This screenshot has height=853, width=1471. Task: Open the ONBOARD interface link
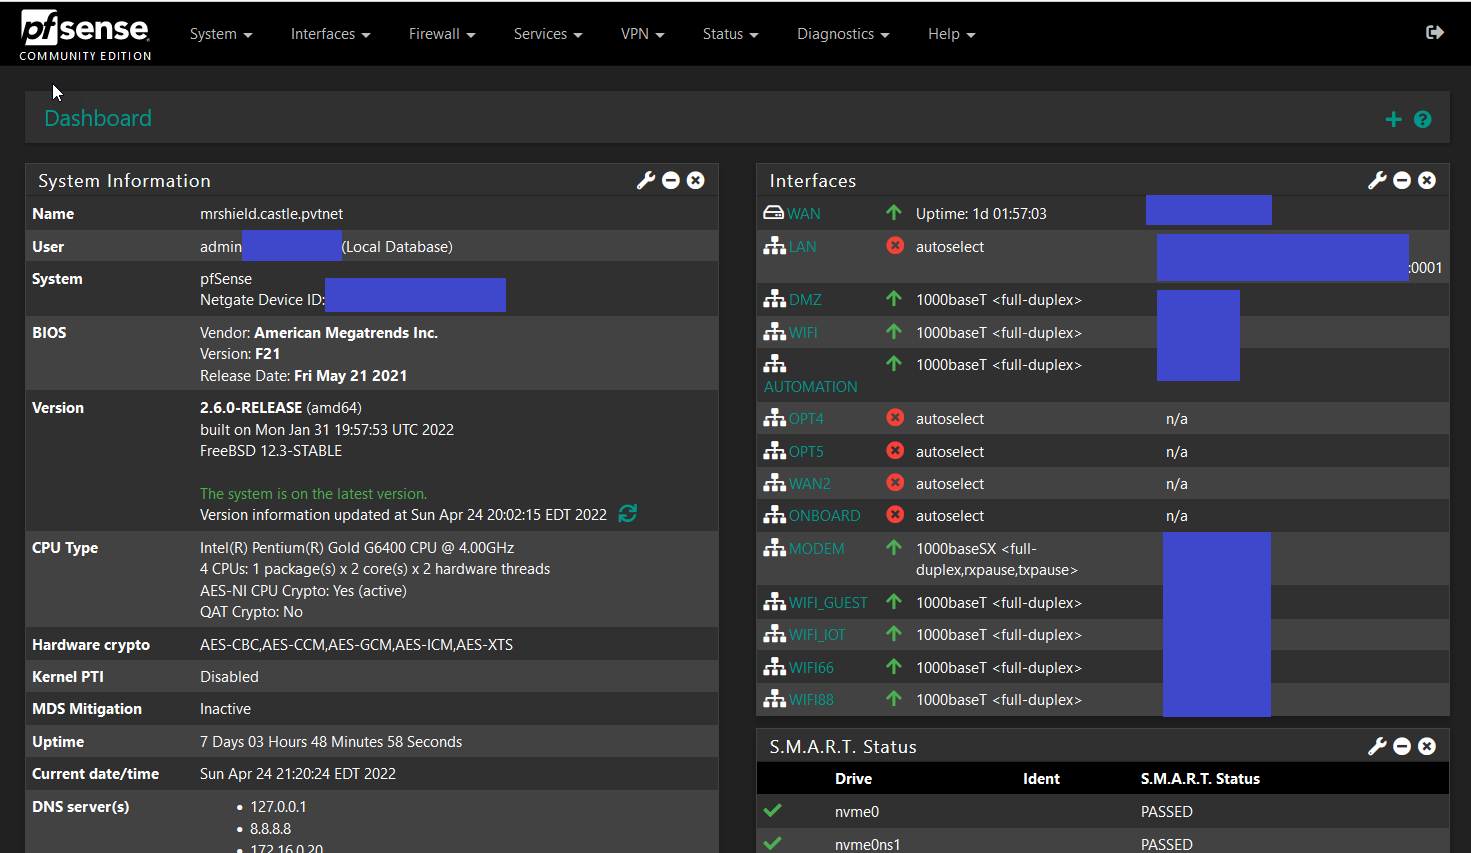point(825,516)
